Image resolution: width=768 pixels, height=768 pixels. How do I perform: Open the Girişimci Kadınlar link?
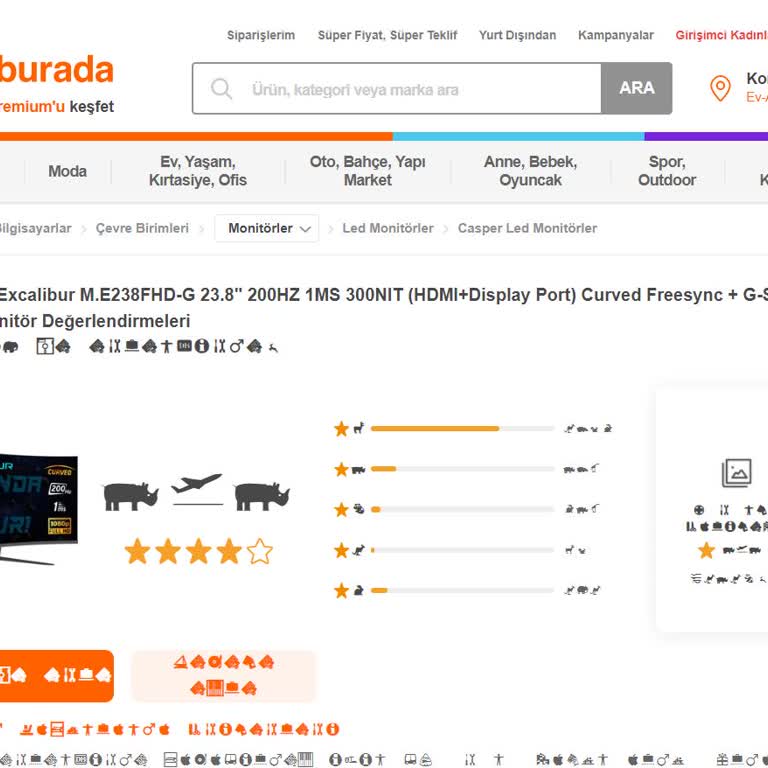point(721,35)
